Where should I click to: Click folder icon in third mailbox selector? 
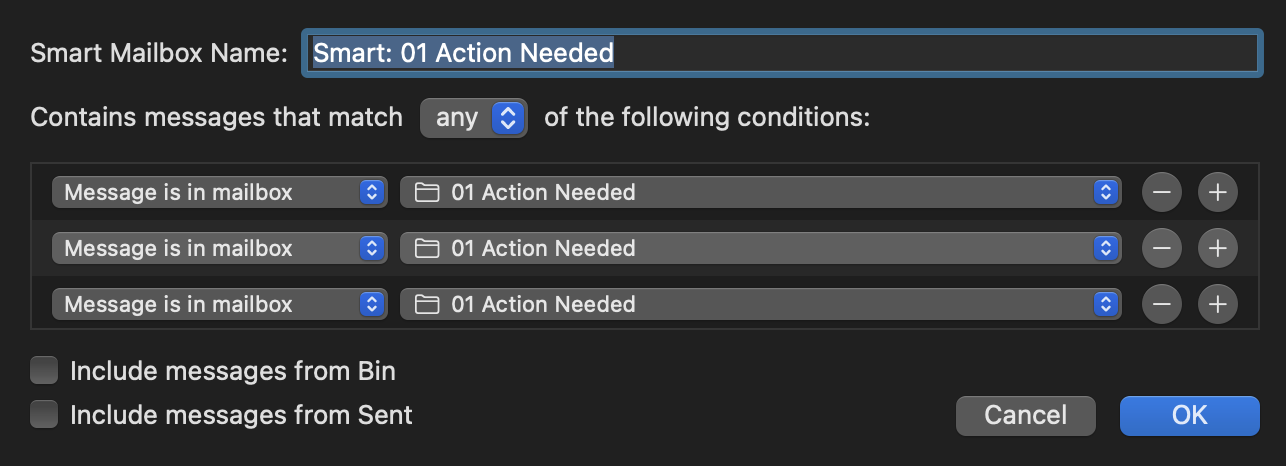[427, 304]
